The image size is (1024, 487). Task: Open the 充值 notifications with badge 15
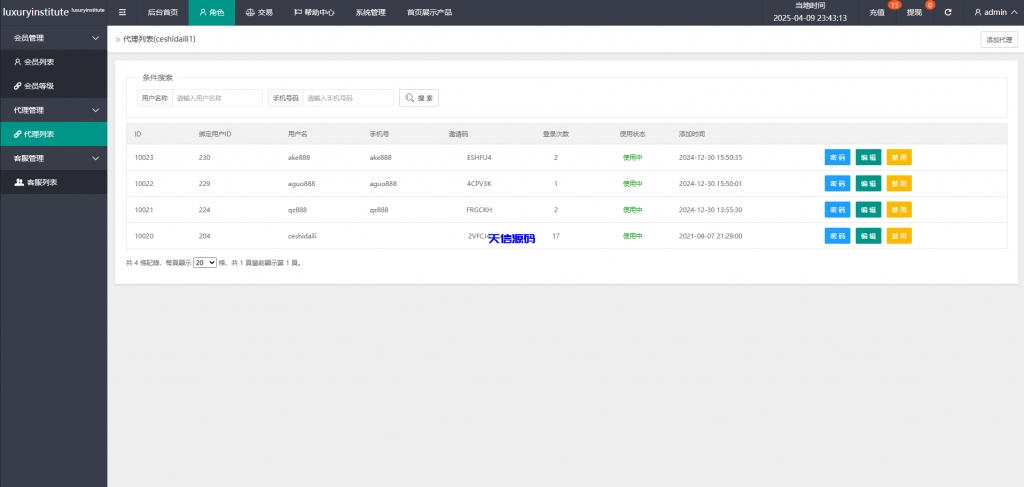click(x=879, y=13)
